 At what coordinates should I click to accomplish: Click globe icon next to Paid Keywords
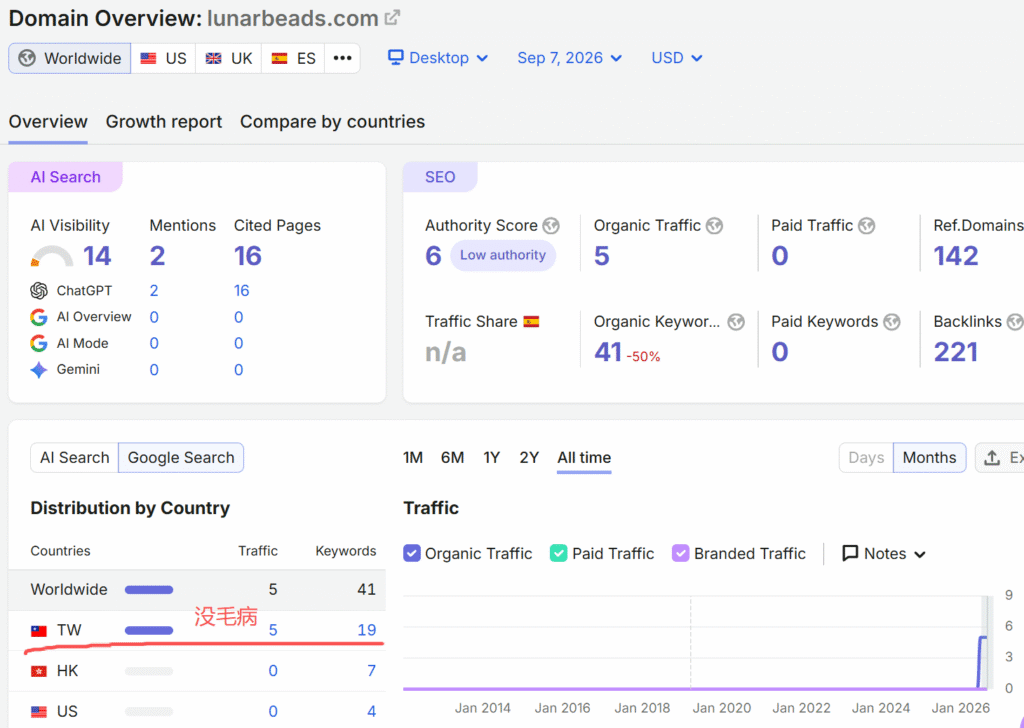[x=891, y=322]
